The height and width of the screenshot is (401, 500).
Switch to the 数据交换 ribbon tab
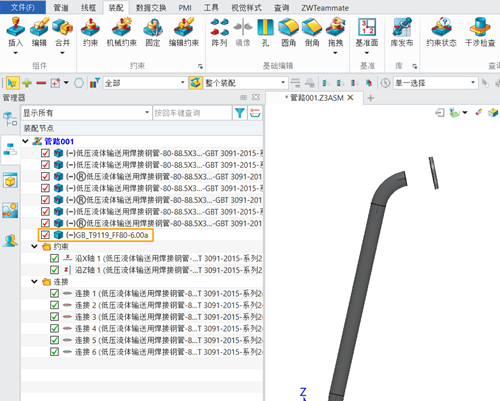click(x=151, y=8)
